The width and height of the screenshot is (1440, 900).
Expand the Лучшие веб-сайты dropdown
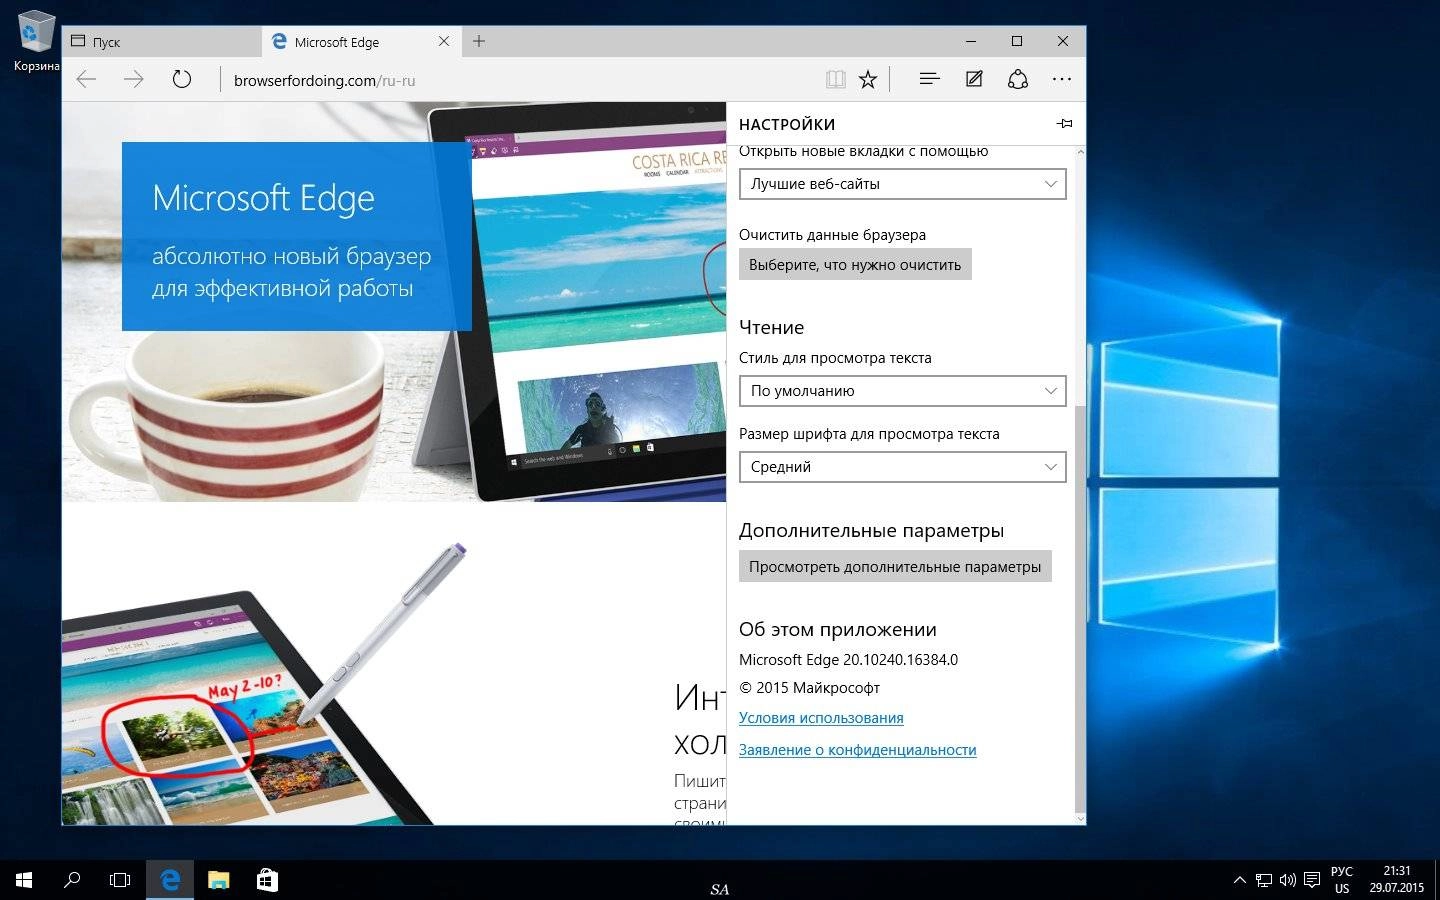tap(903, 184)
